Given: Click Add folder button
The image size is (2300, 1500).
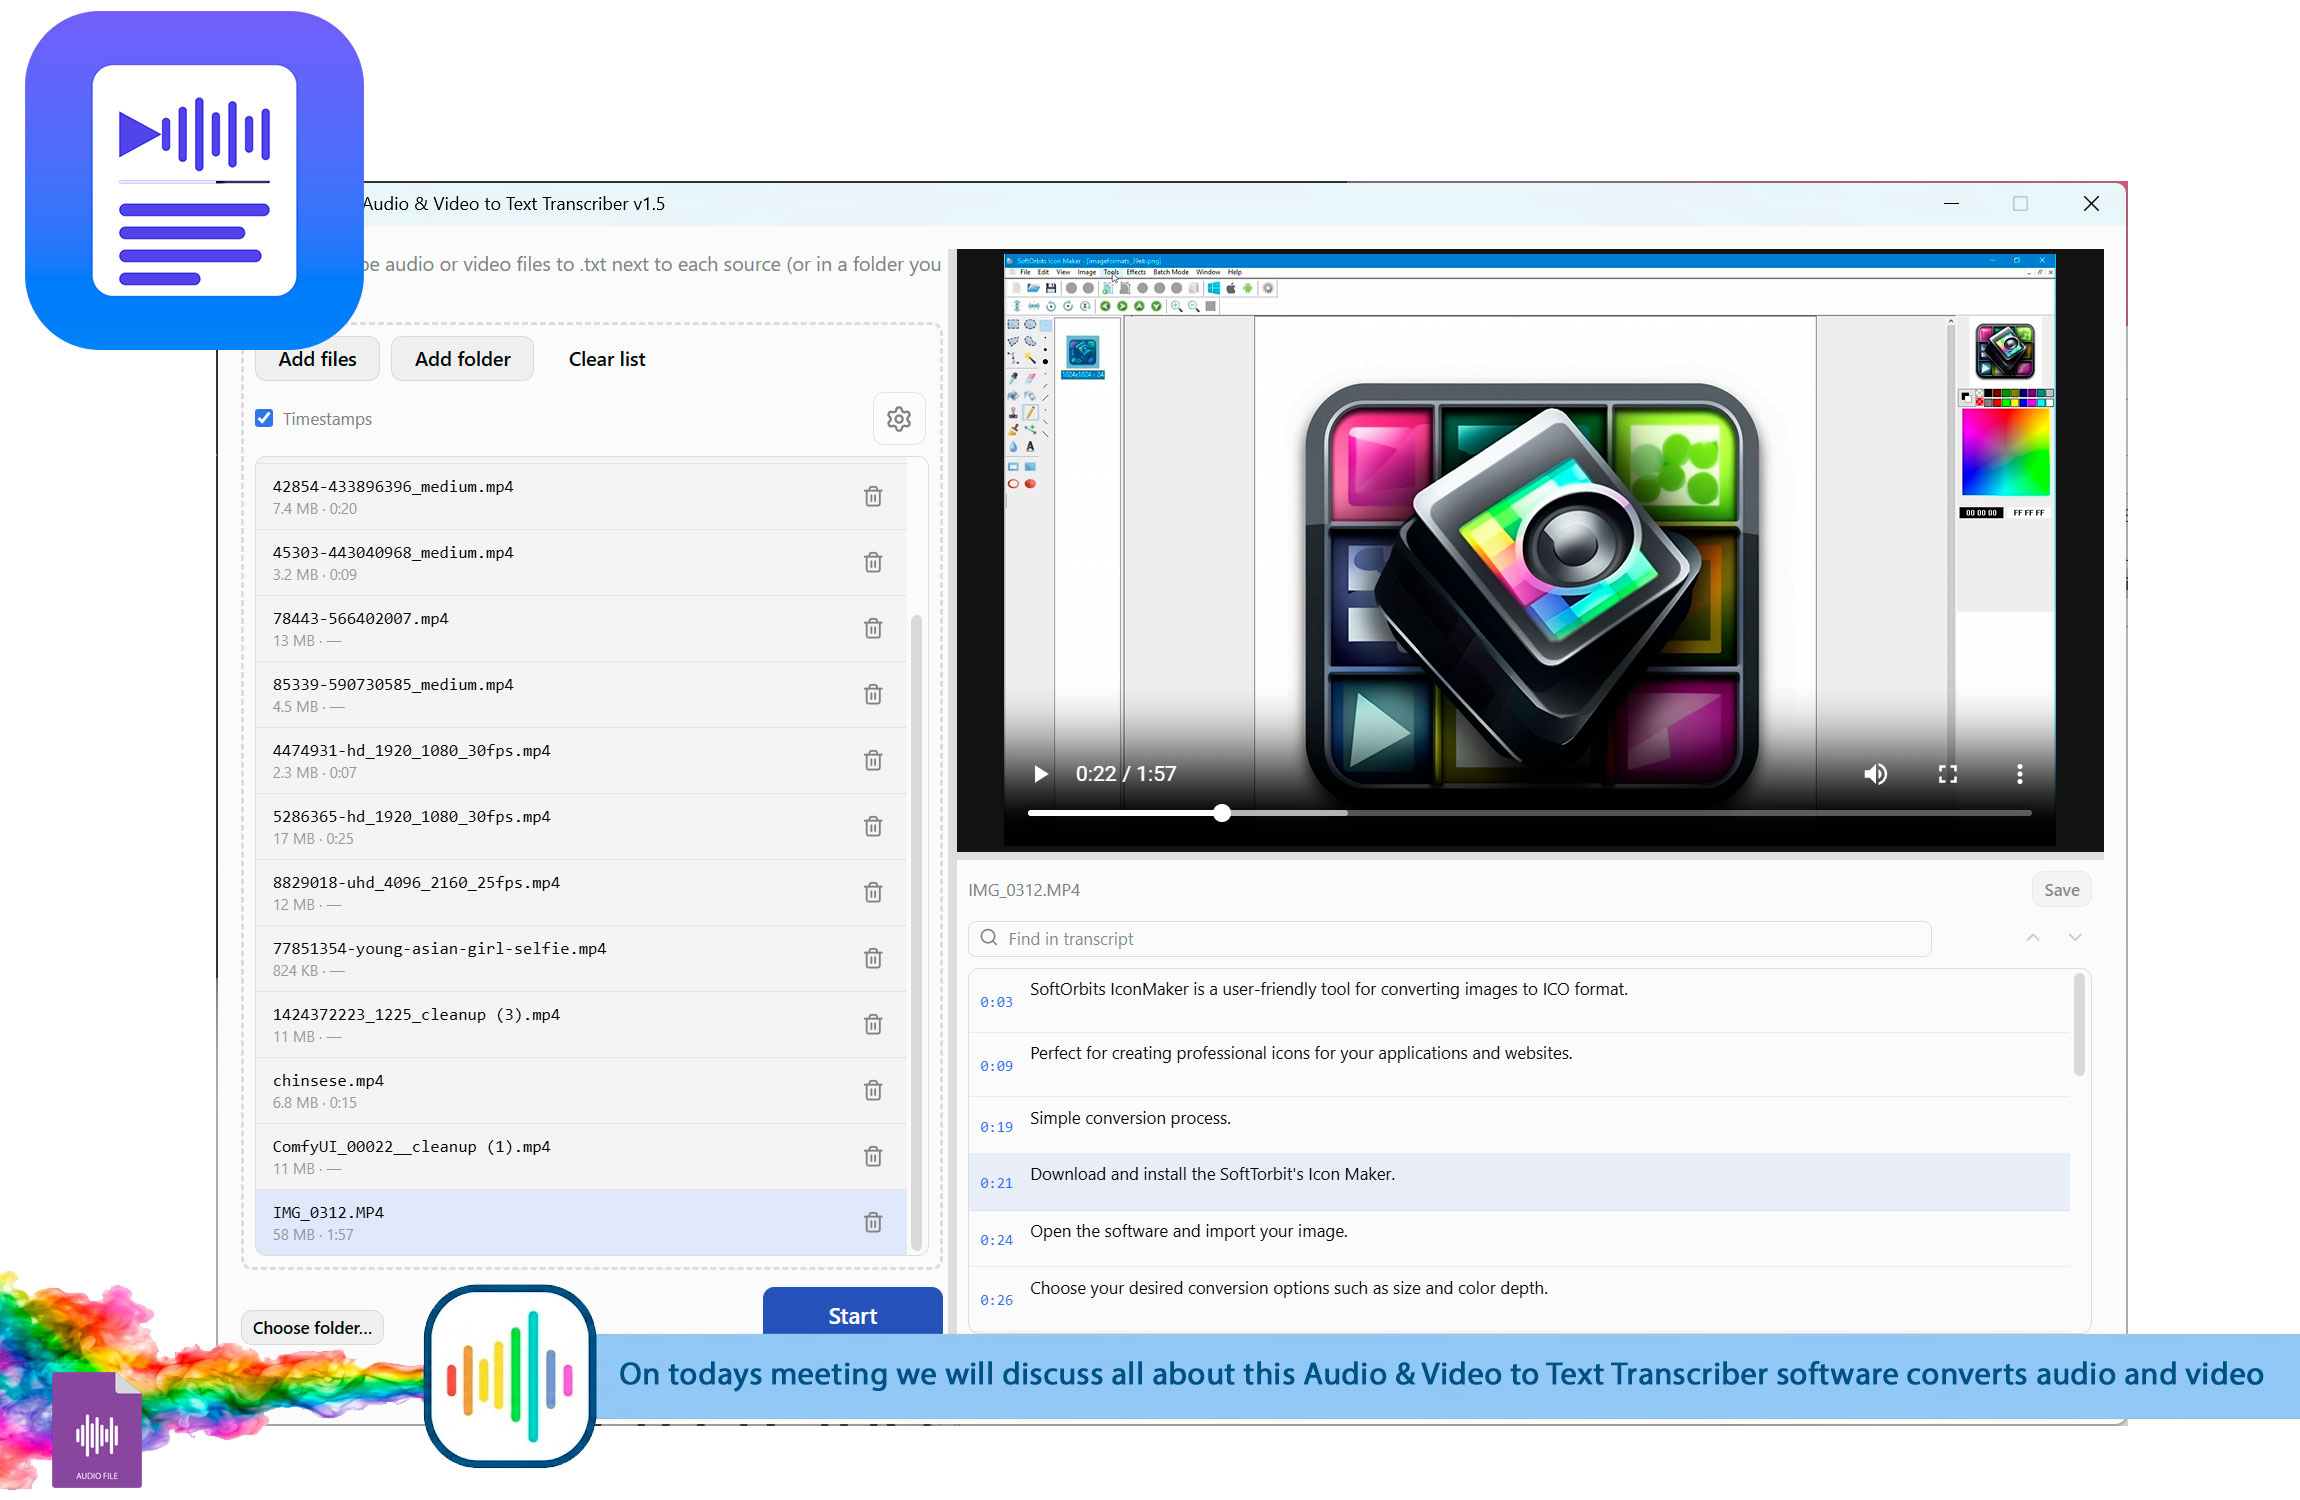Looking at the screenshot, I should (x=462, y=359).
